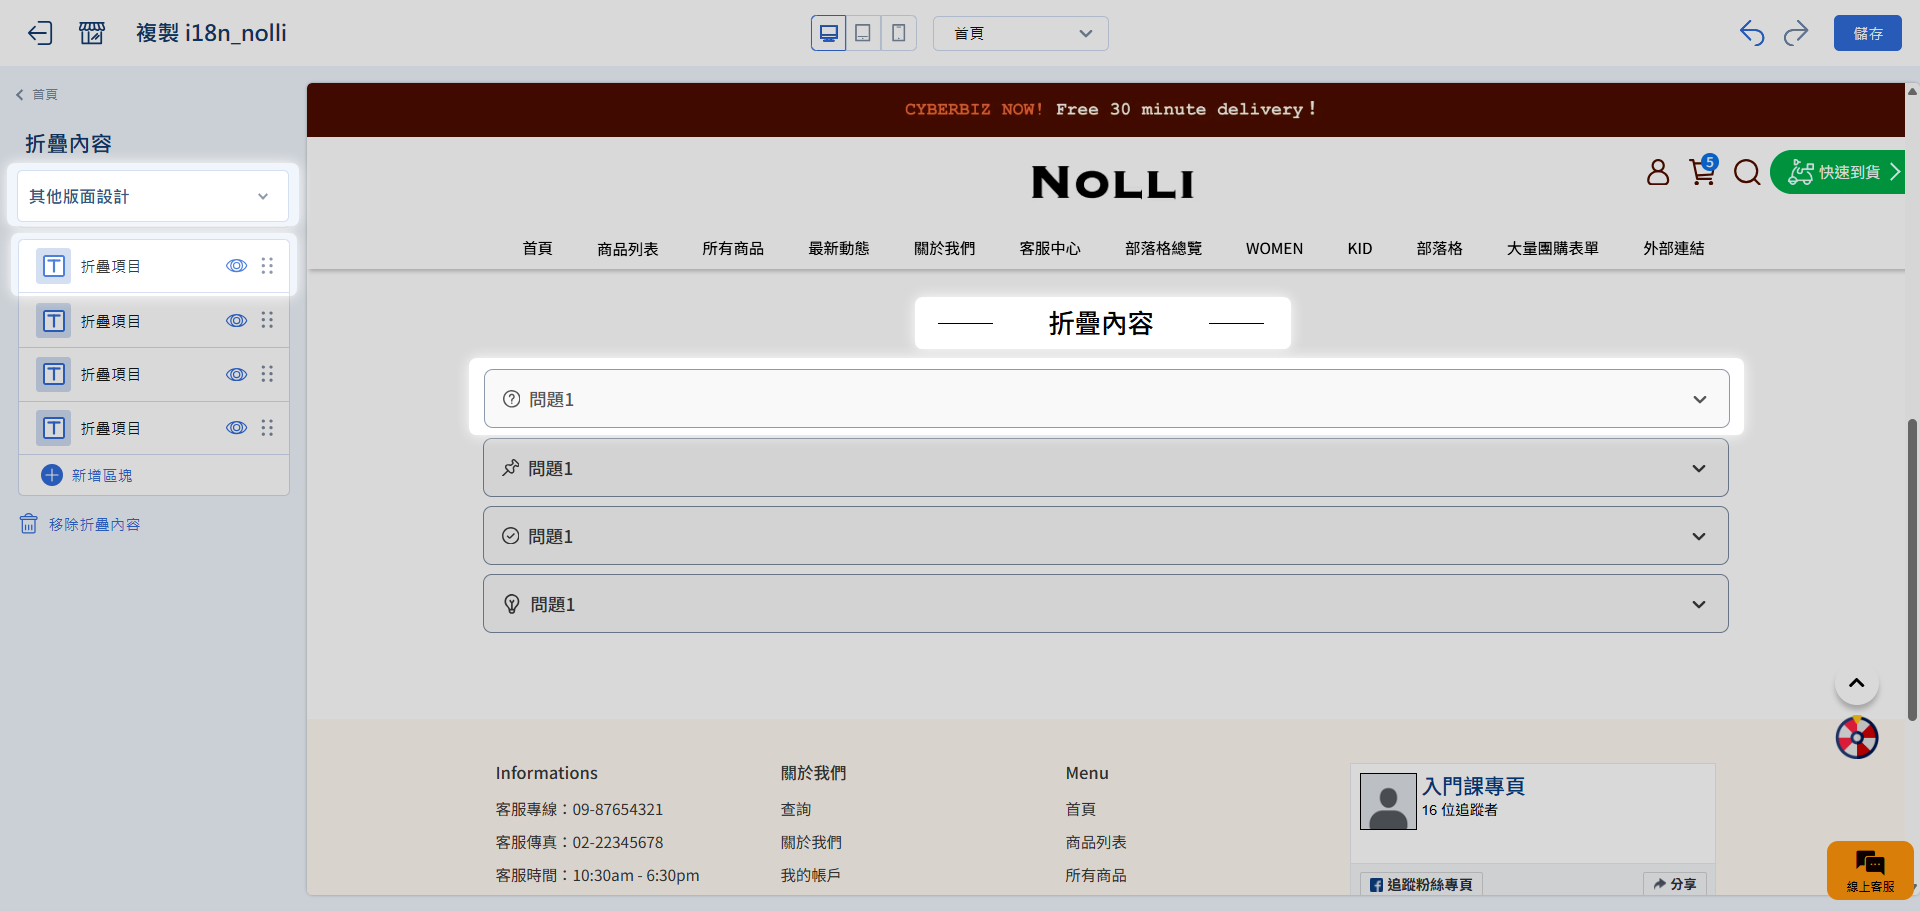Select the WOMEN menu item

(x=1274, y=249)
